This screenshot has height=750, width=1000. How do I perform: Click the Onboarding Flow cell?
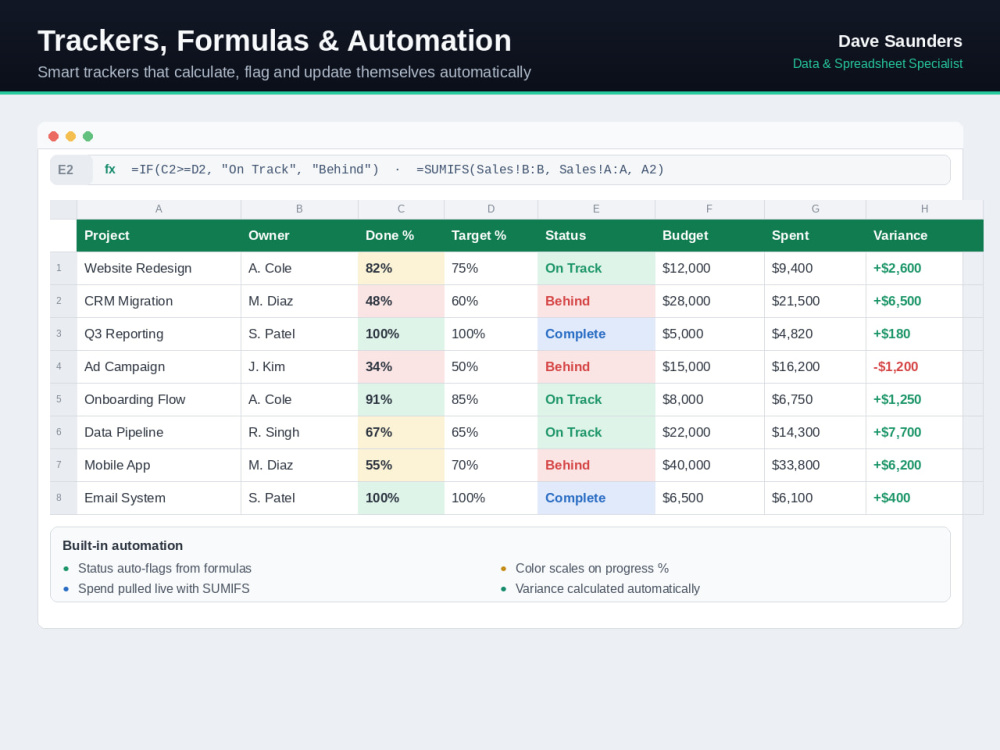point(159,399)
